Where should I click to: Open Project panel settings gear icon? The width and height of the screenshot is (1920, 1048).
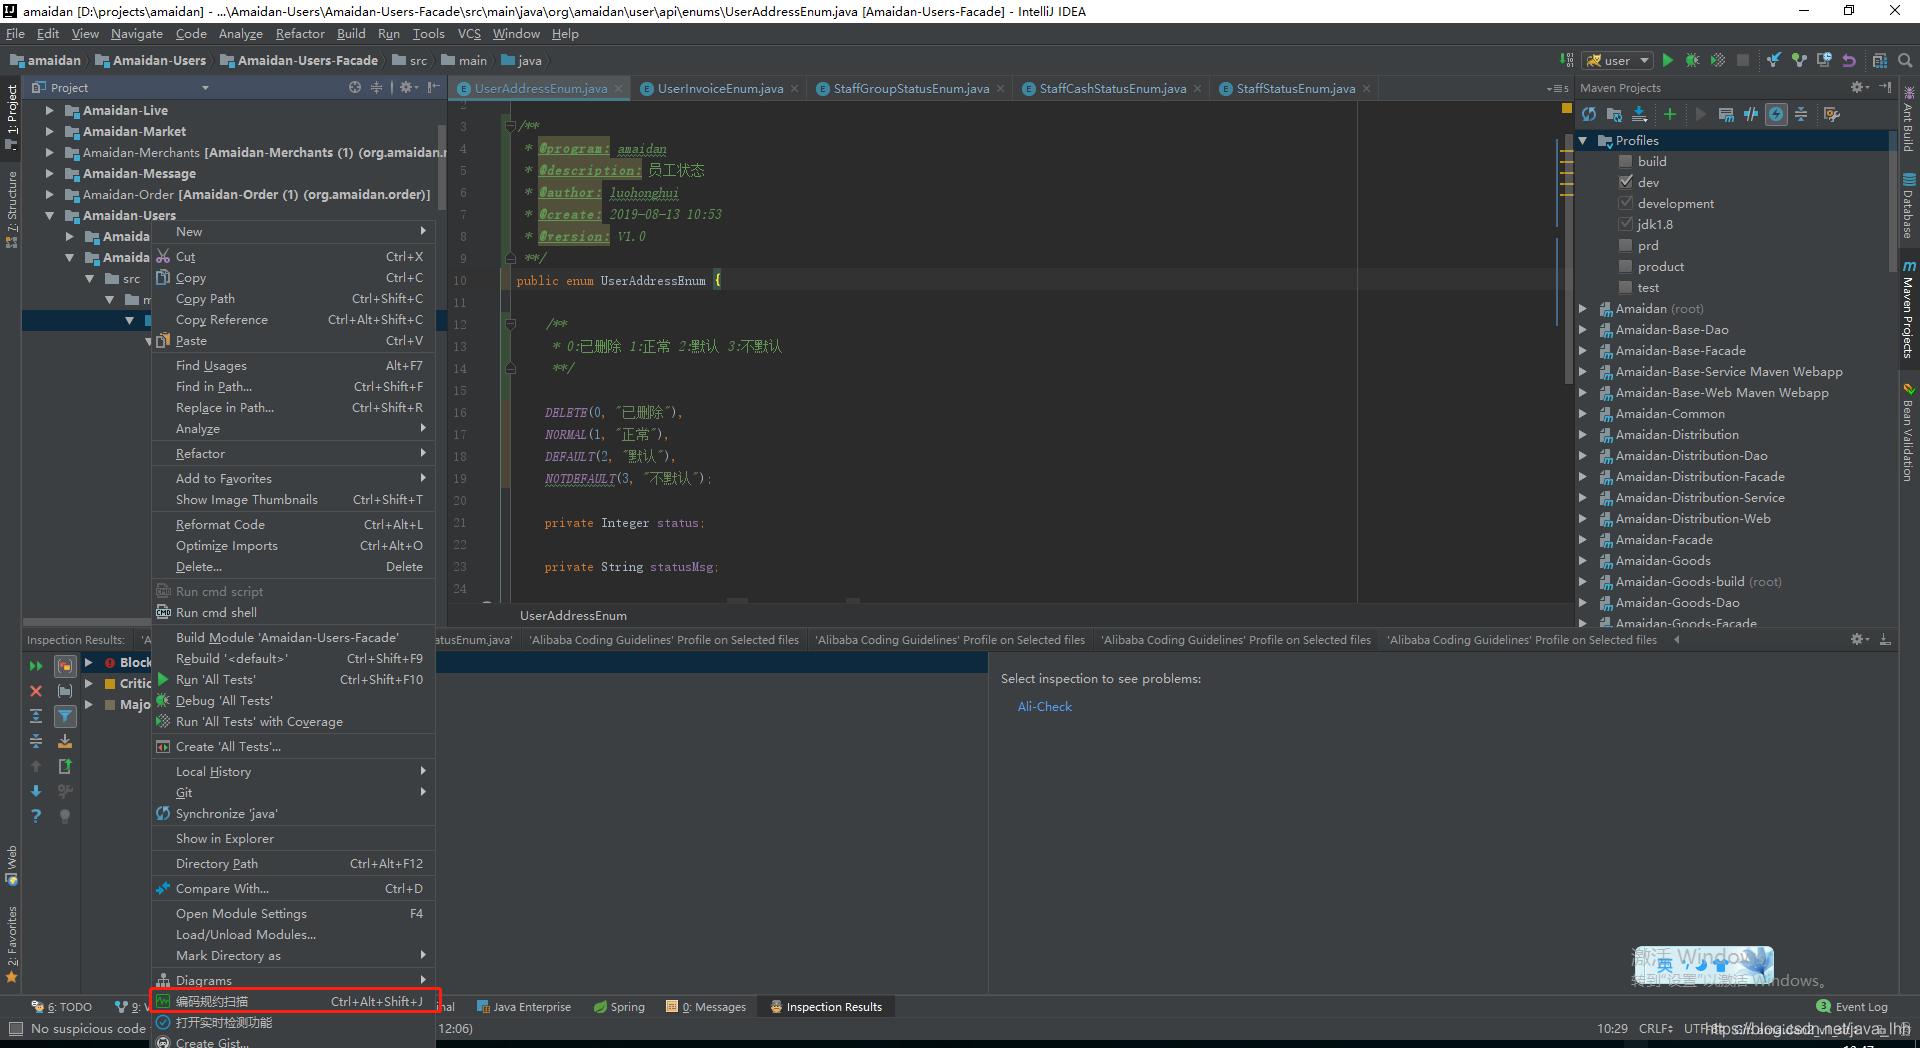point(407,87)
